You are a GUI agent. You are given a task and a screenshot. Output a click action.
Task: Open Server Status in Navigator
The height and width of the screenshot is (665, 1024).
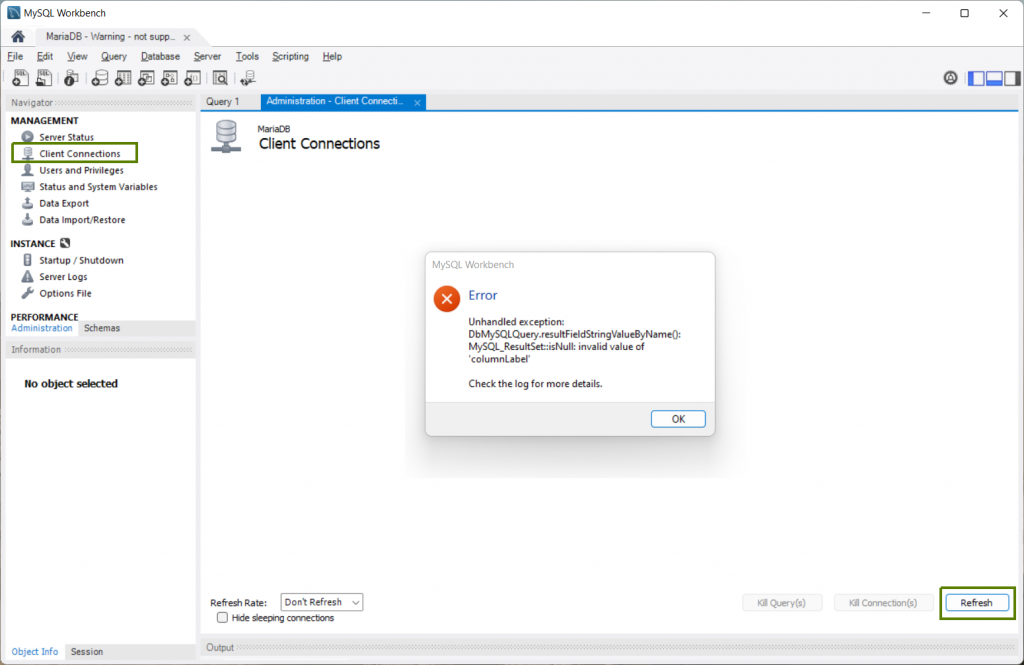pyautogui.click(x=67, y=137)
